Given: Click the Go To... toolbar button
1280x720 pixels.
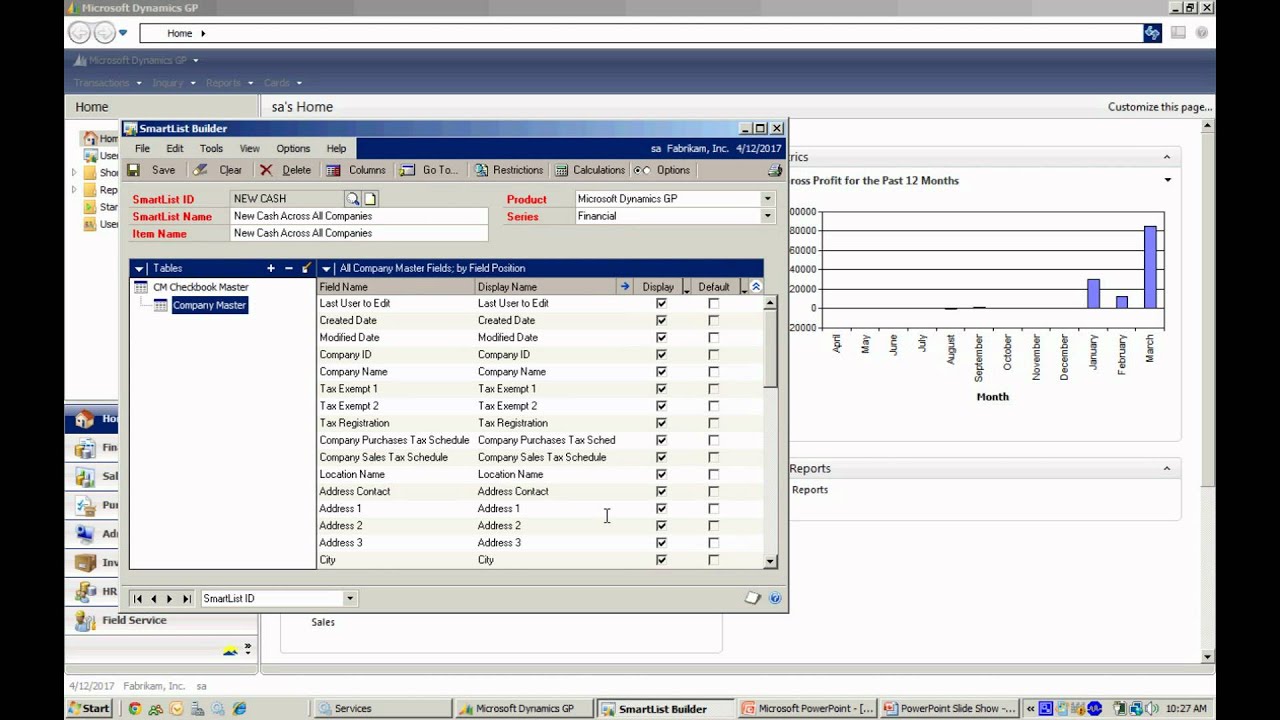Looking at the screenshot, I should [429, 170].
